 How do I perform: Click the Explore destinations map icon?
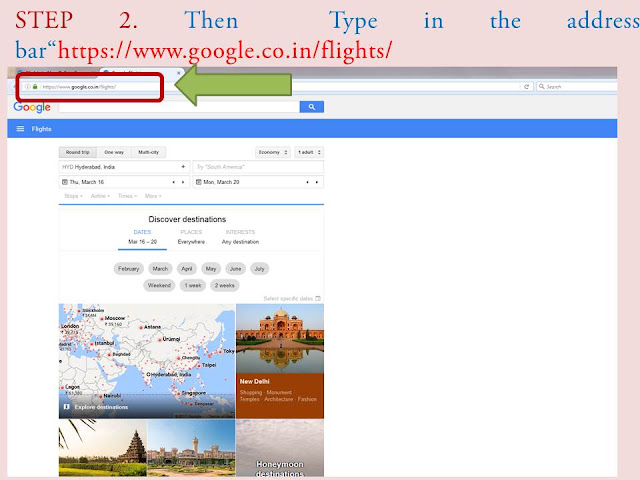[67, 407]
